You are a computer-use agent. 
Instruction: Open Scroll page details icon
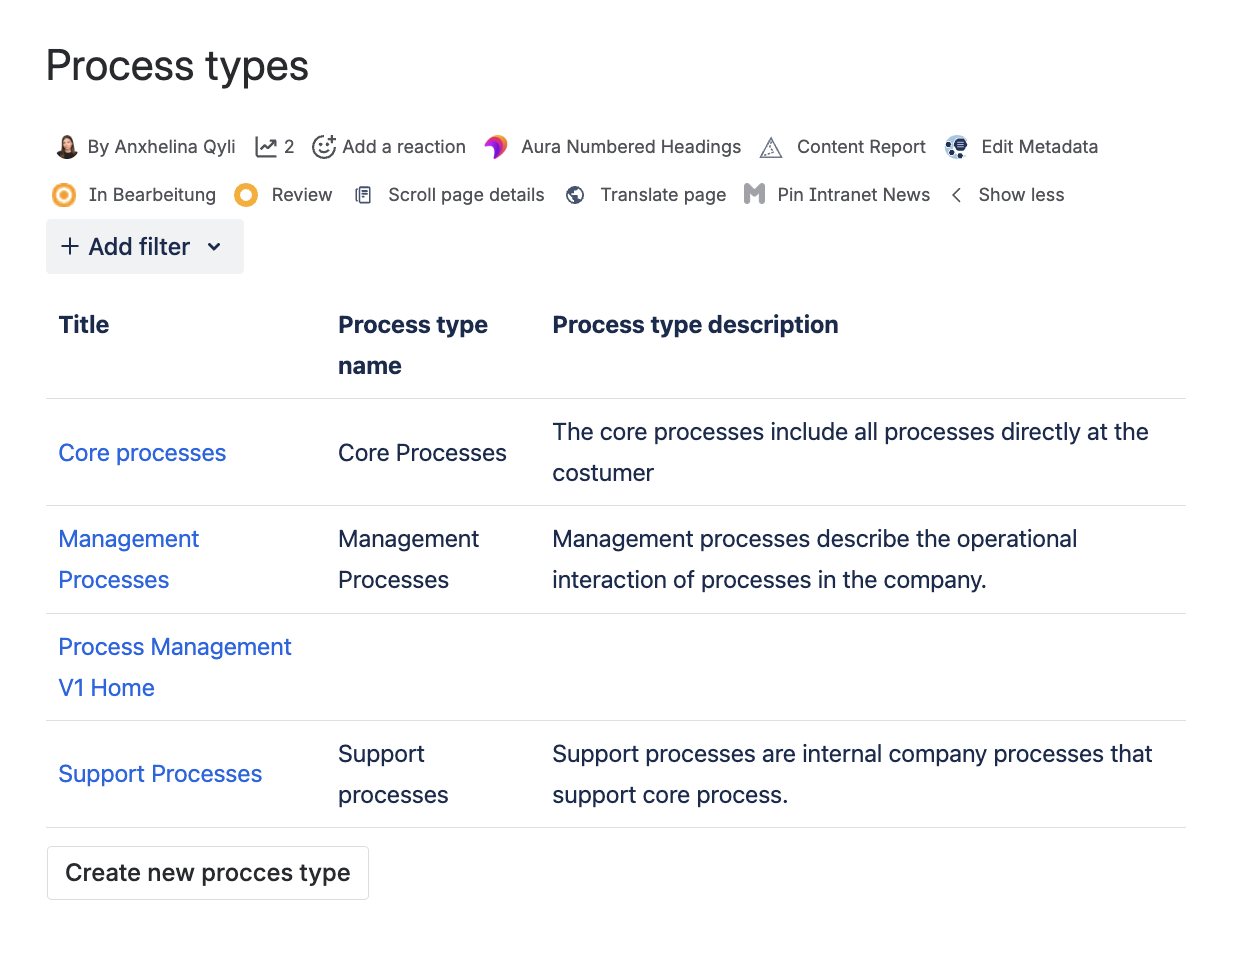click(364, 195)
